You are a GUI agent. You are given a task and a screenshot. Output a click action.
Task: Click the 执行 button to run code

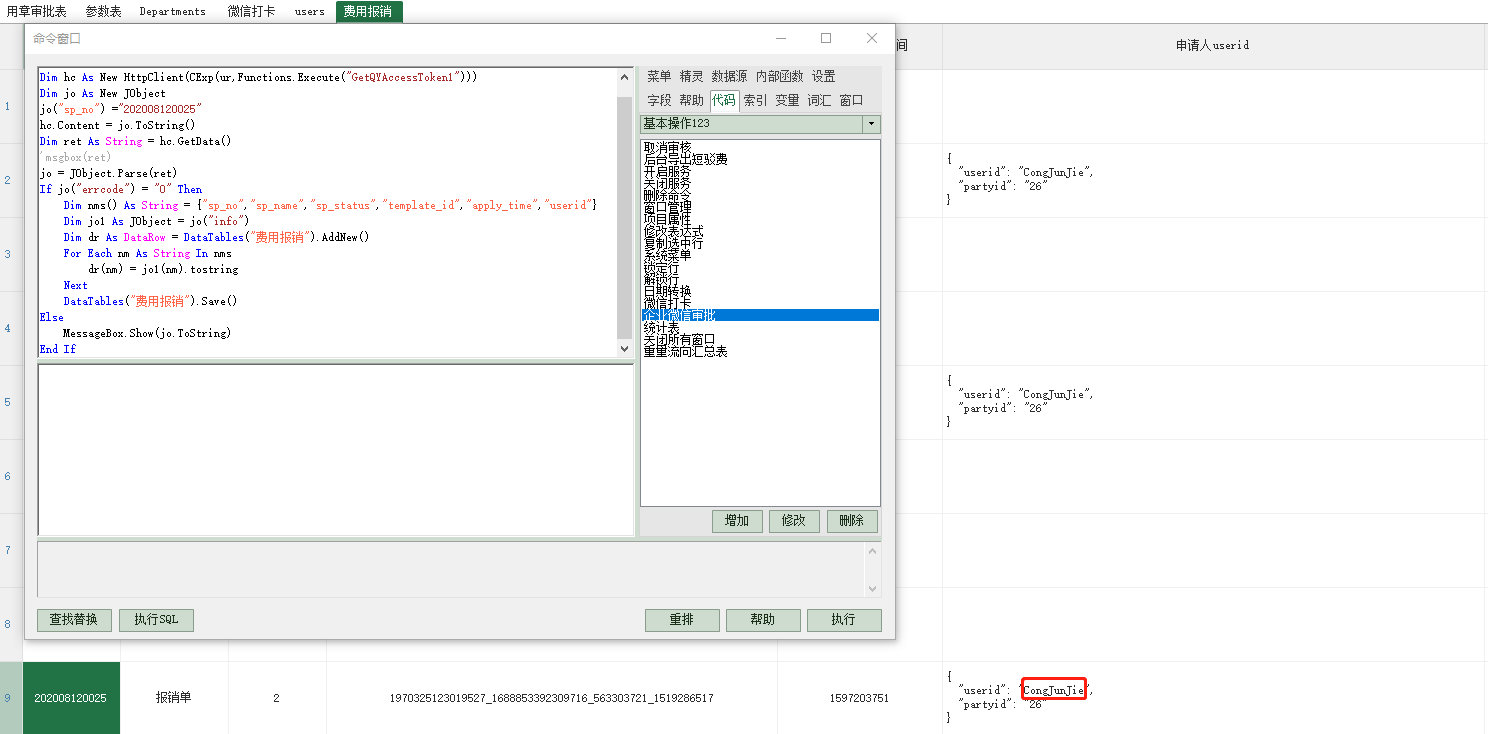[843, 620]
